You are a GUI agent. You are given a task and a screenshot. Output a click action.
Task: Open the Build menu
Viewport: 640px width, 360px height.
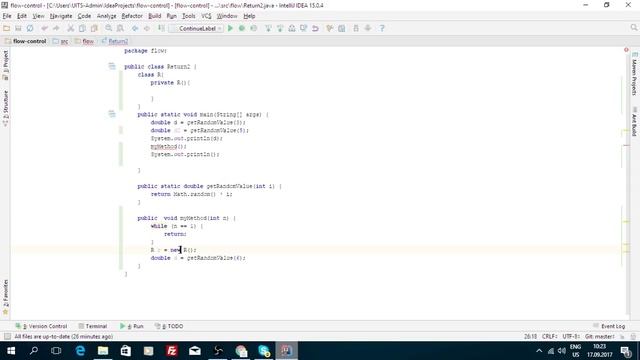click(154, 16)
